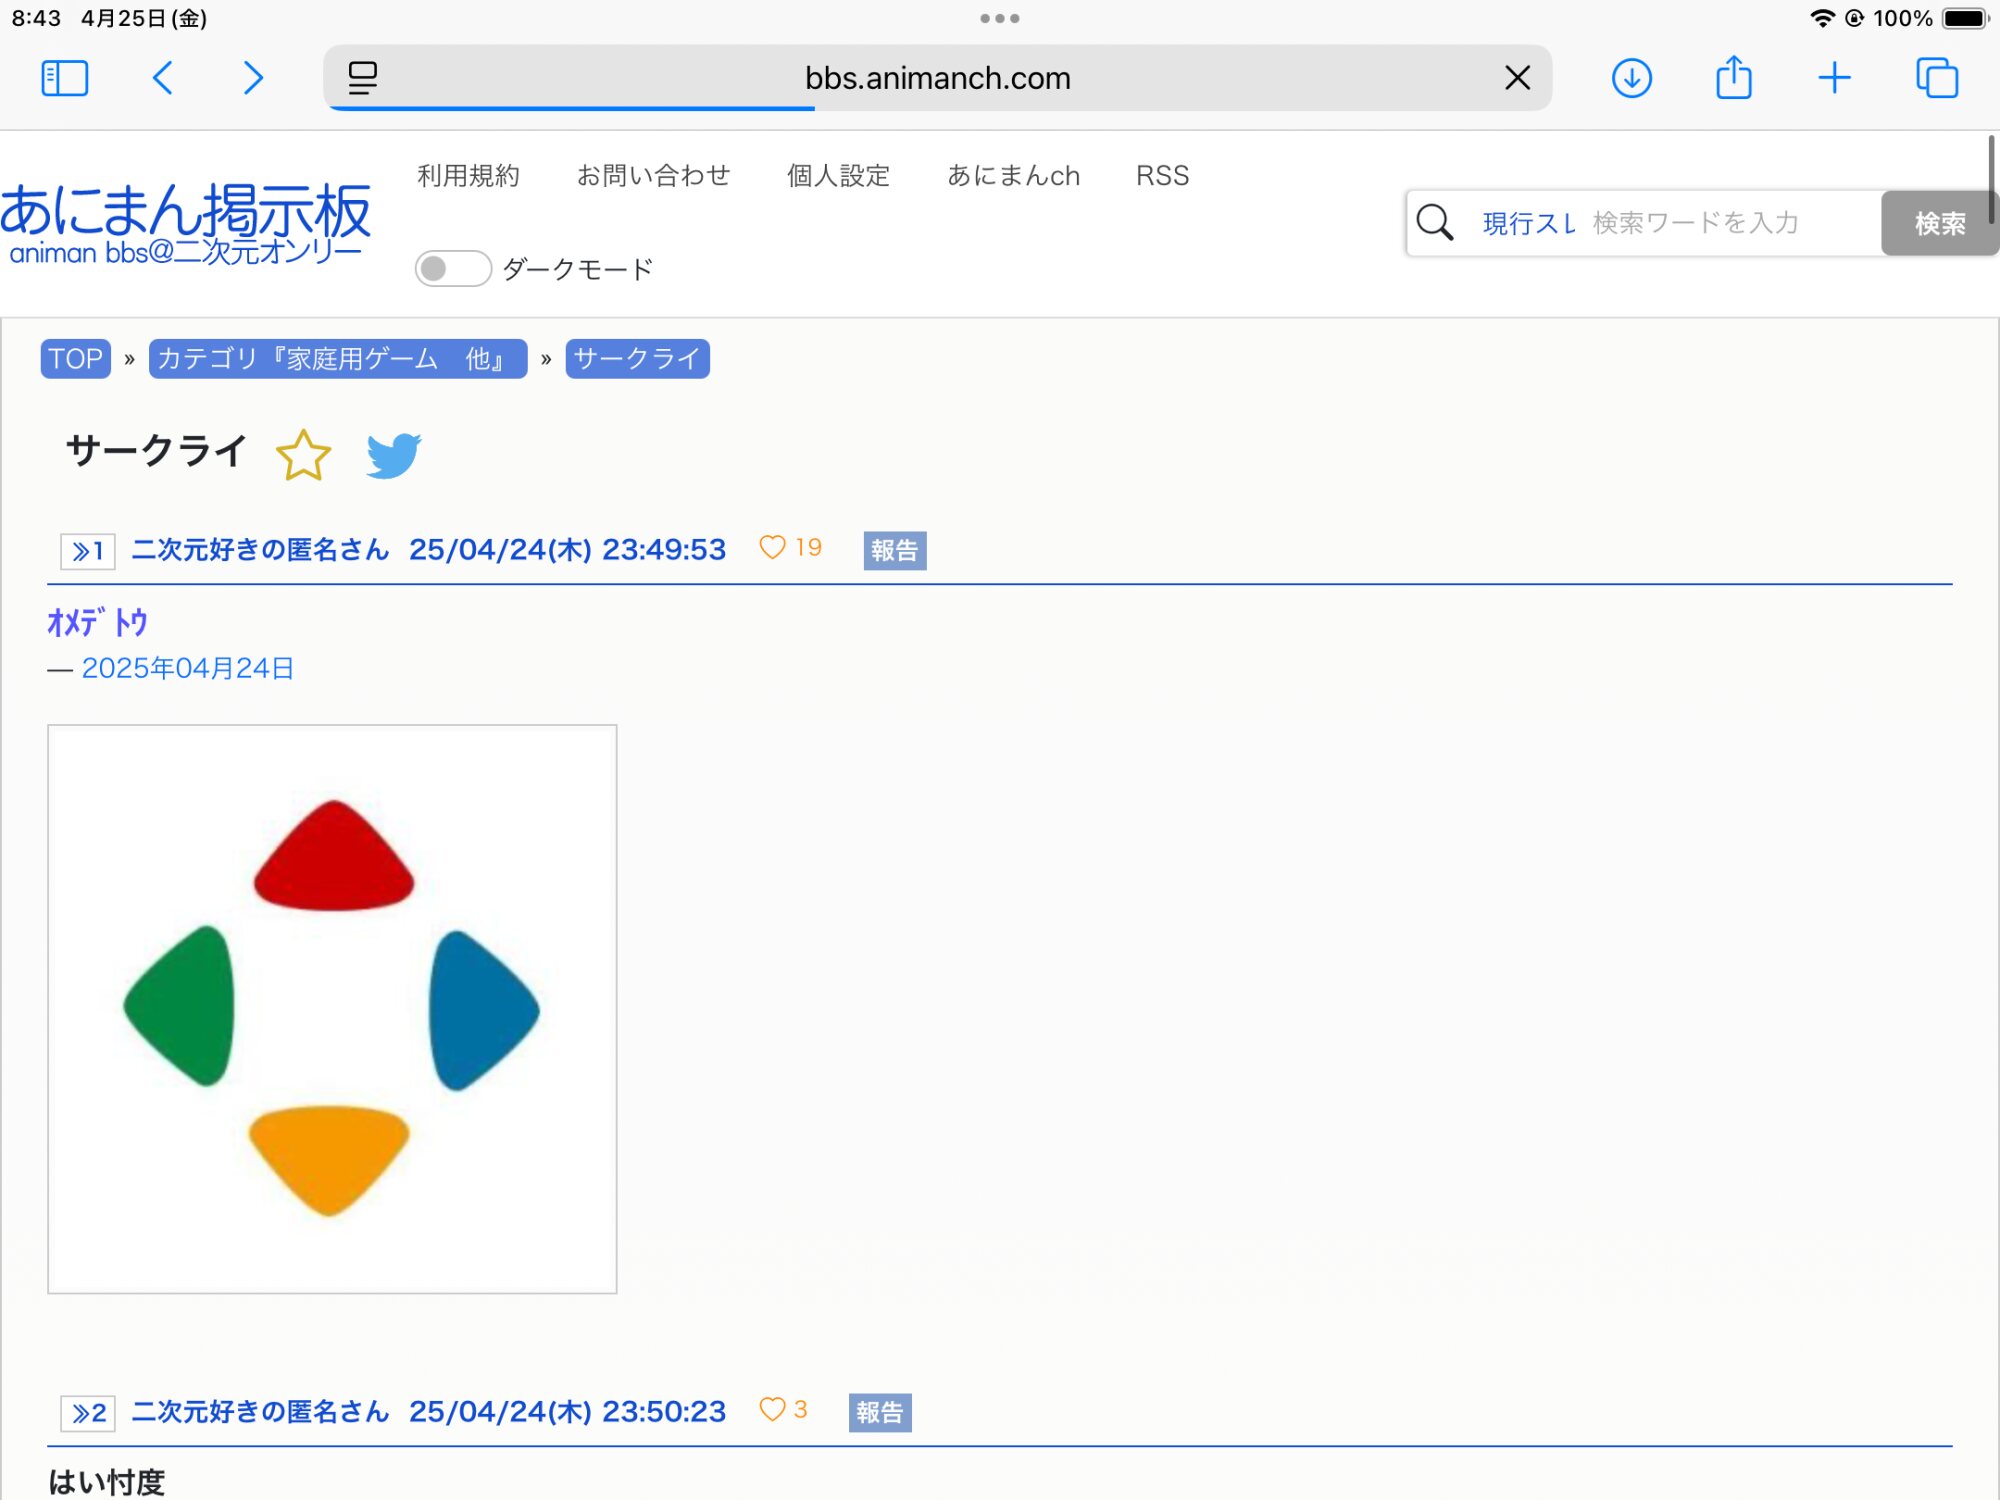Go to 利用規約 in the top menu

point(468,176)
